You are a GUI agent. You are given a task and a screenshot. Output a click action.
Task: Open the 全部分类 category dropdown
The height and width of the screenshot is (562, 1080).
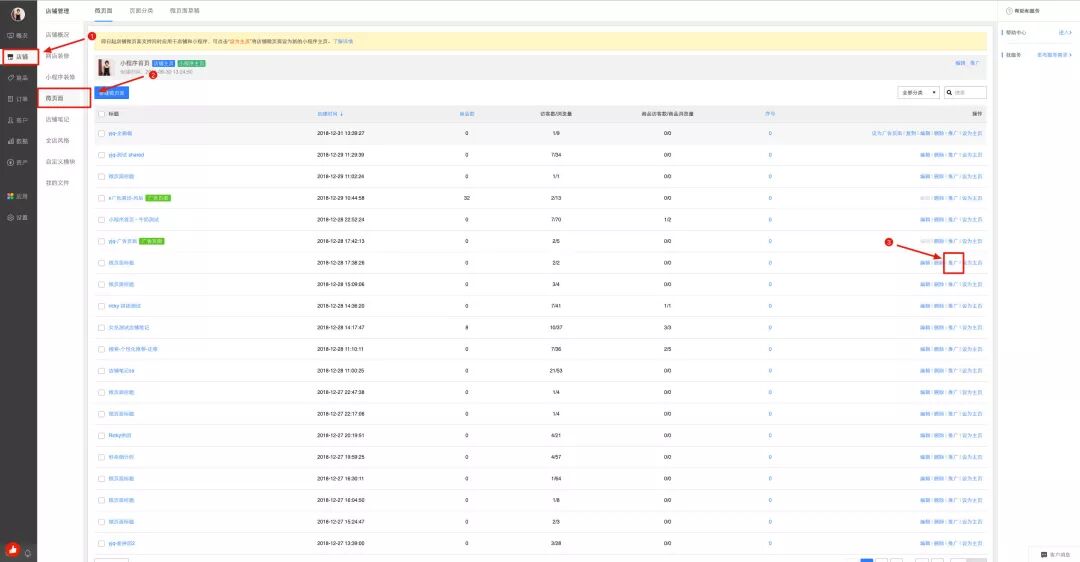[918, 92]
